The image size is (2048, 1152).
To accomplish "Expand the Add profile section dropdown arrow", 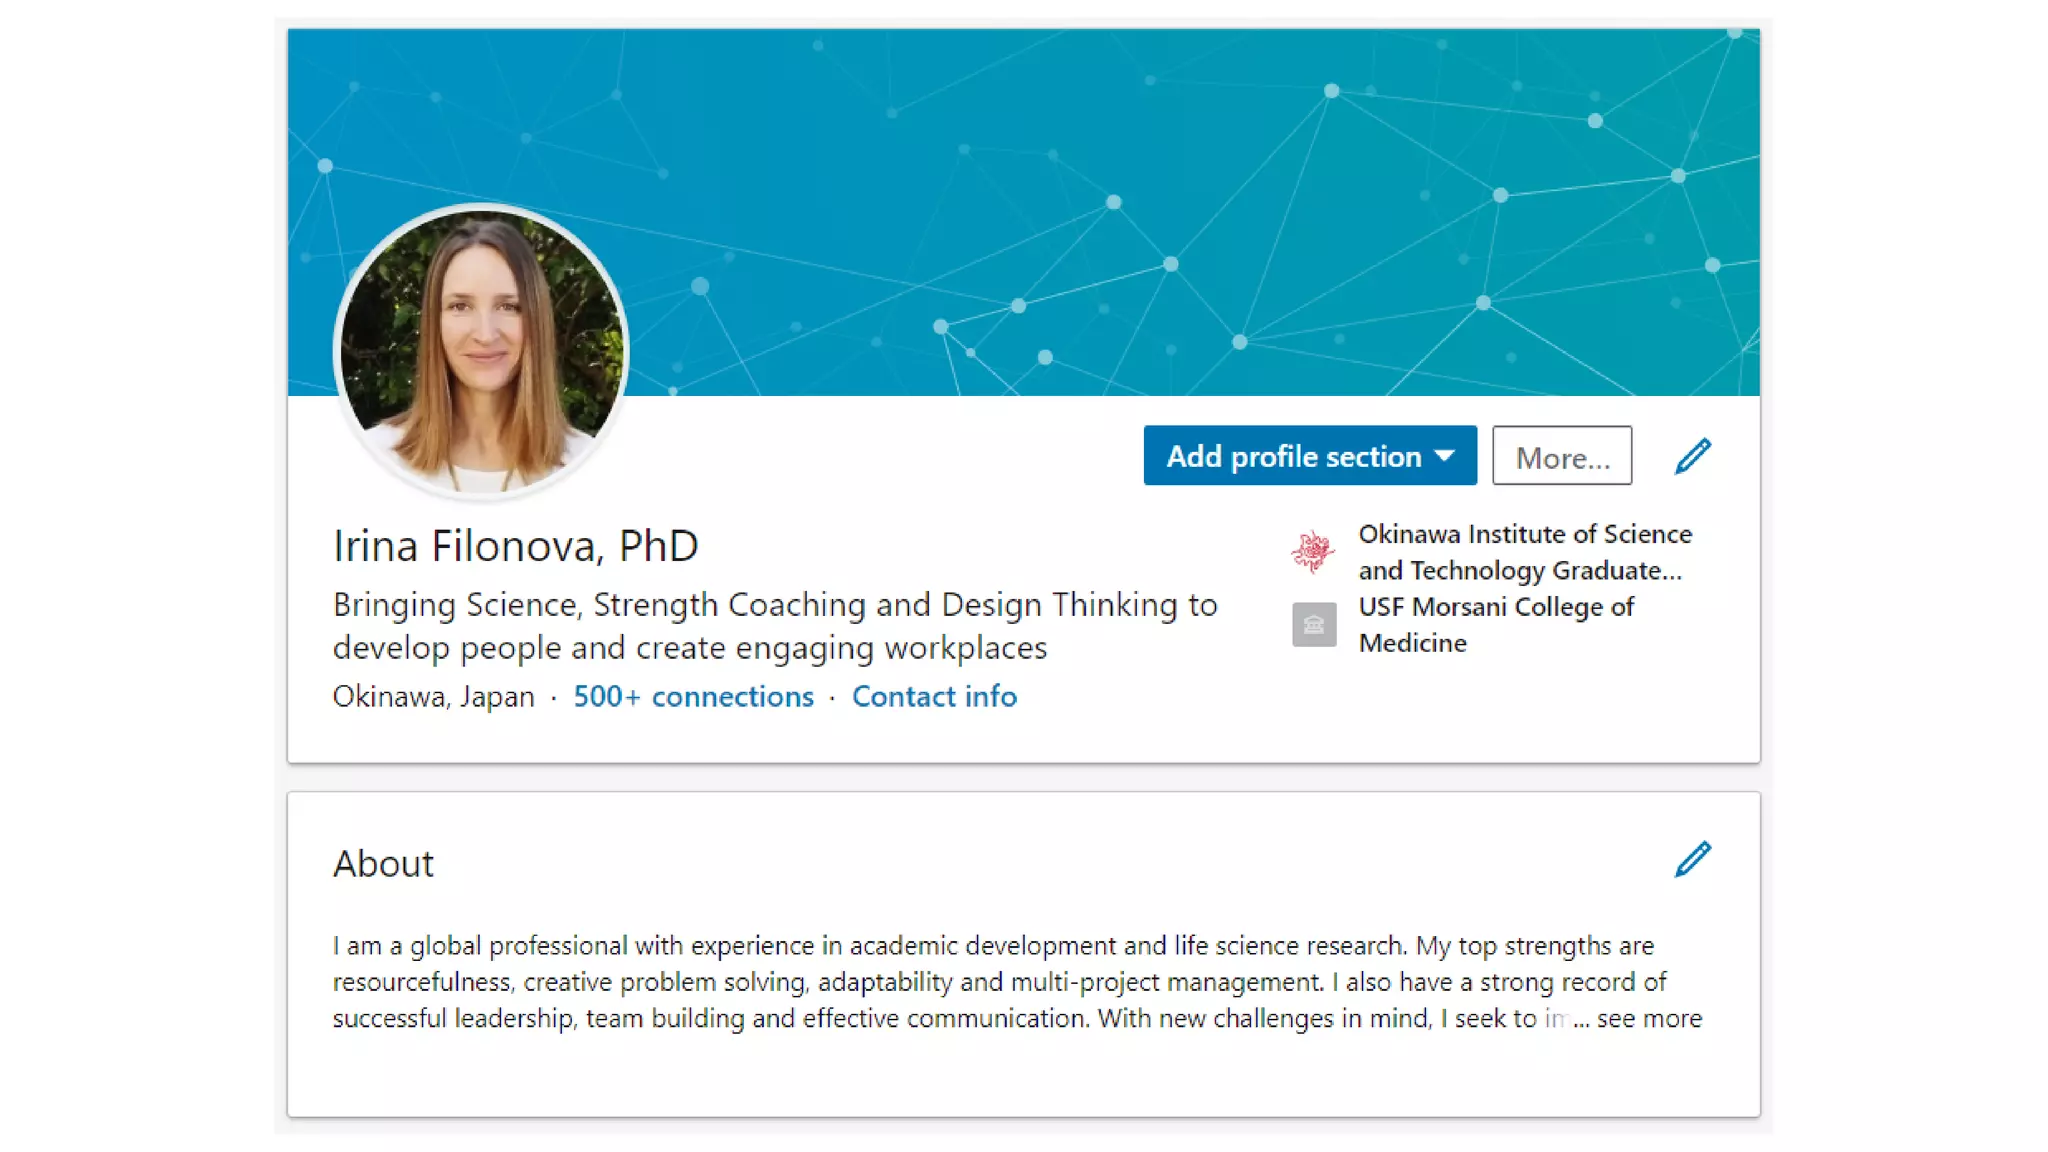I will pos(1444,456).
